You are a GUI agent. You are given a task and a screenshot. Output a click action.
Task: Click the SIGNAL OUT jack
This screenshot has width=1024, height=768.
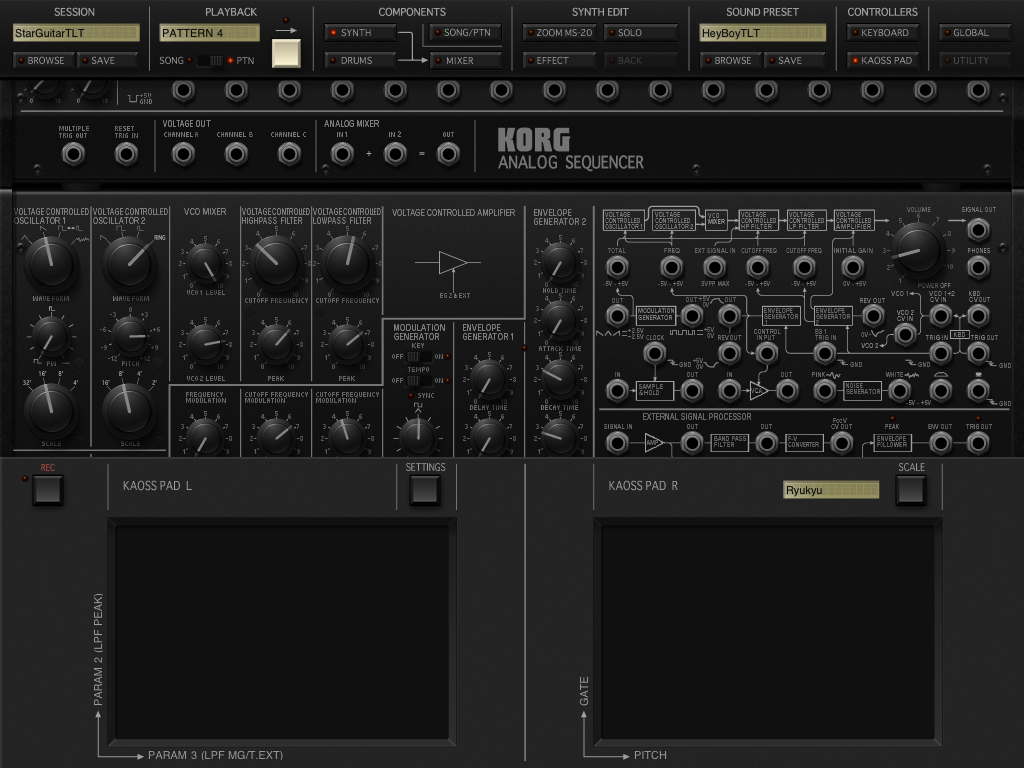[978, 229]
